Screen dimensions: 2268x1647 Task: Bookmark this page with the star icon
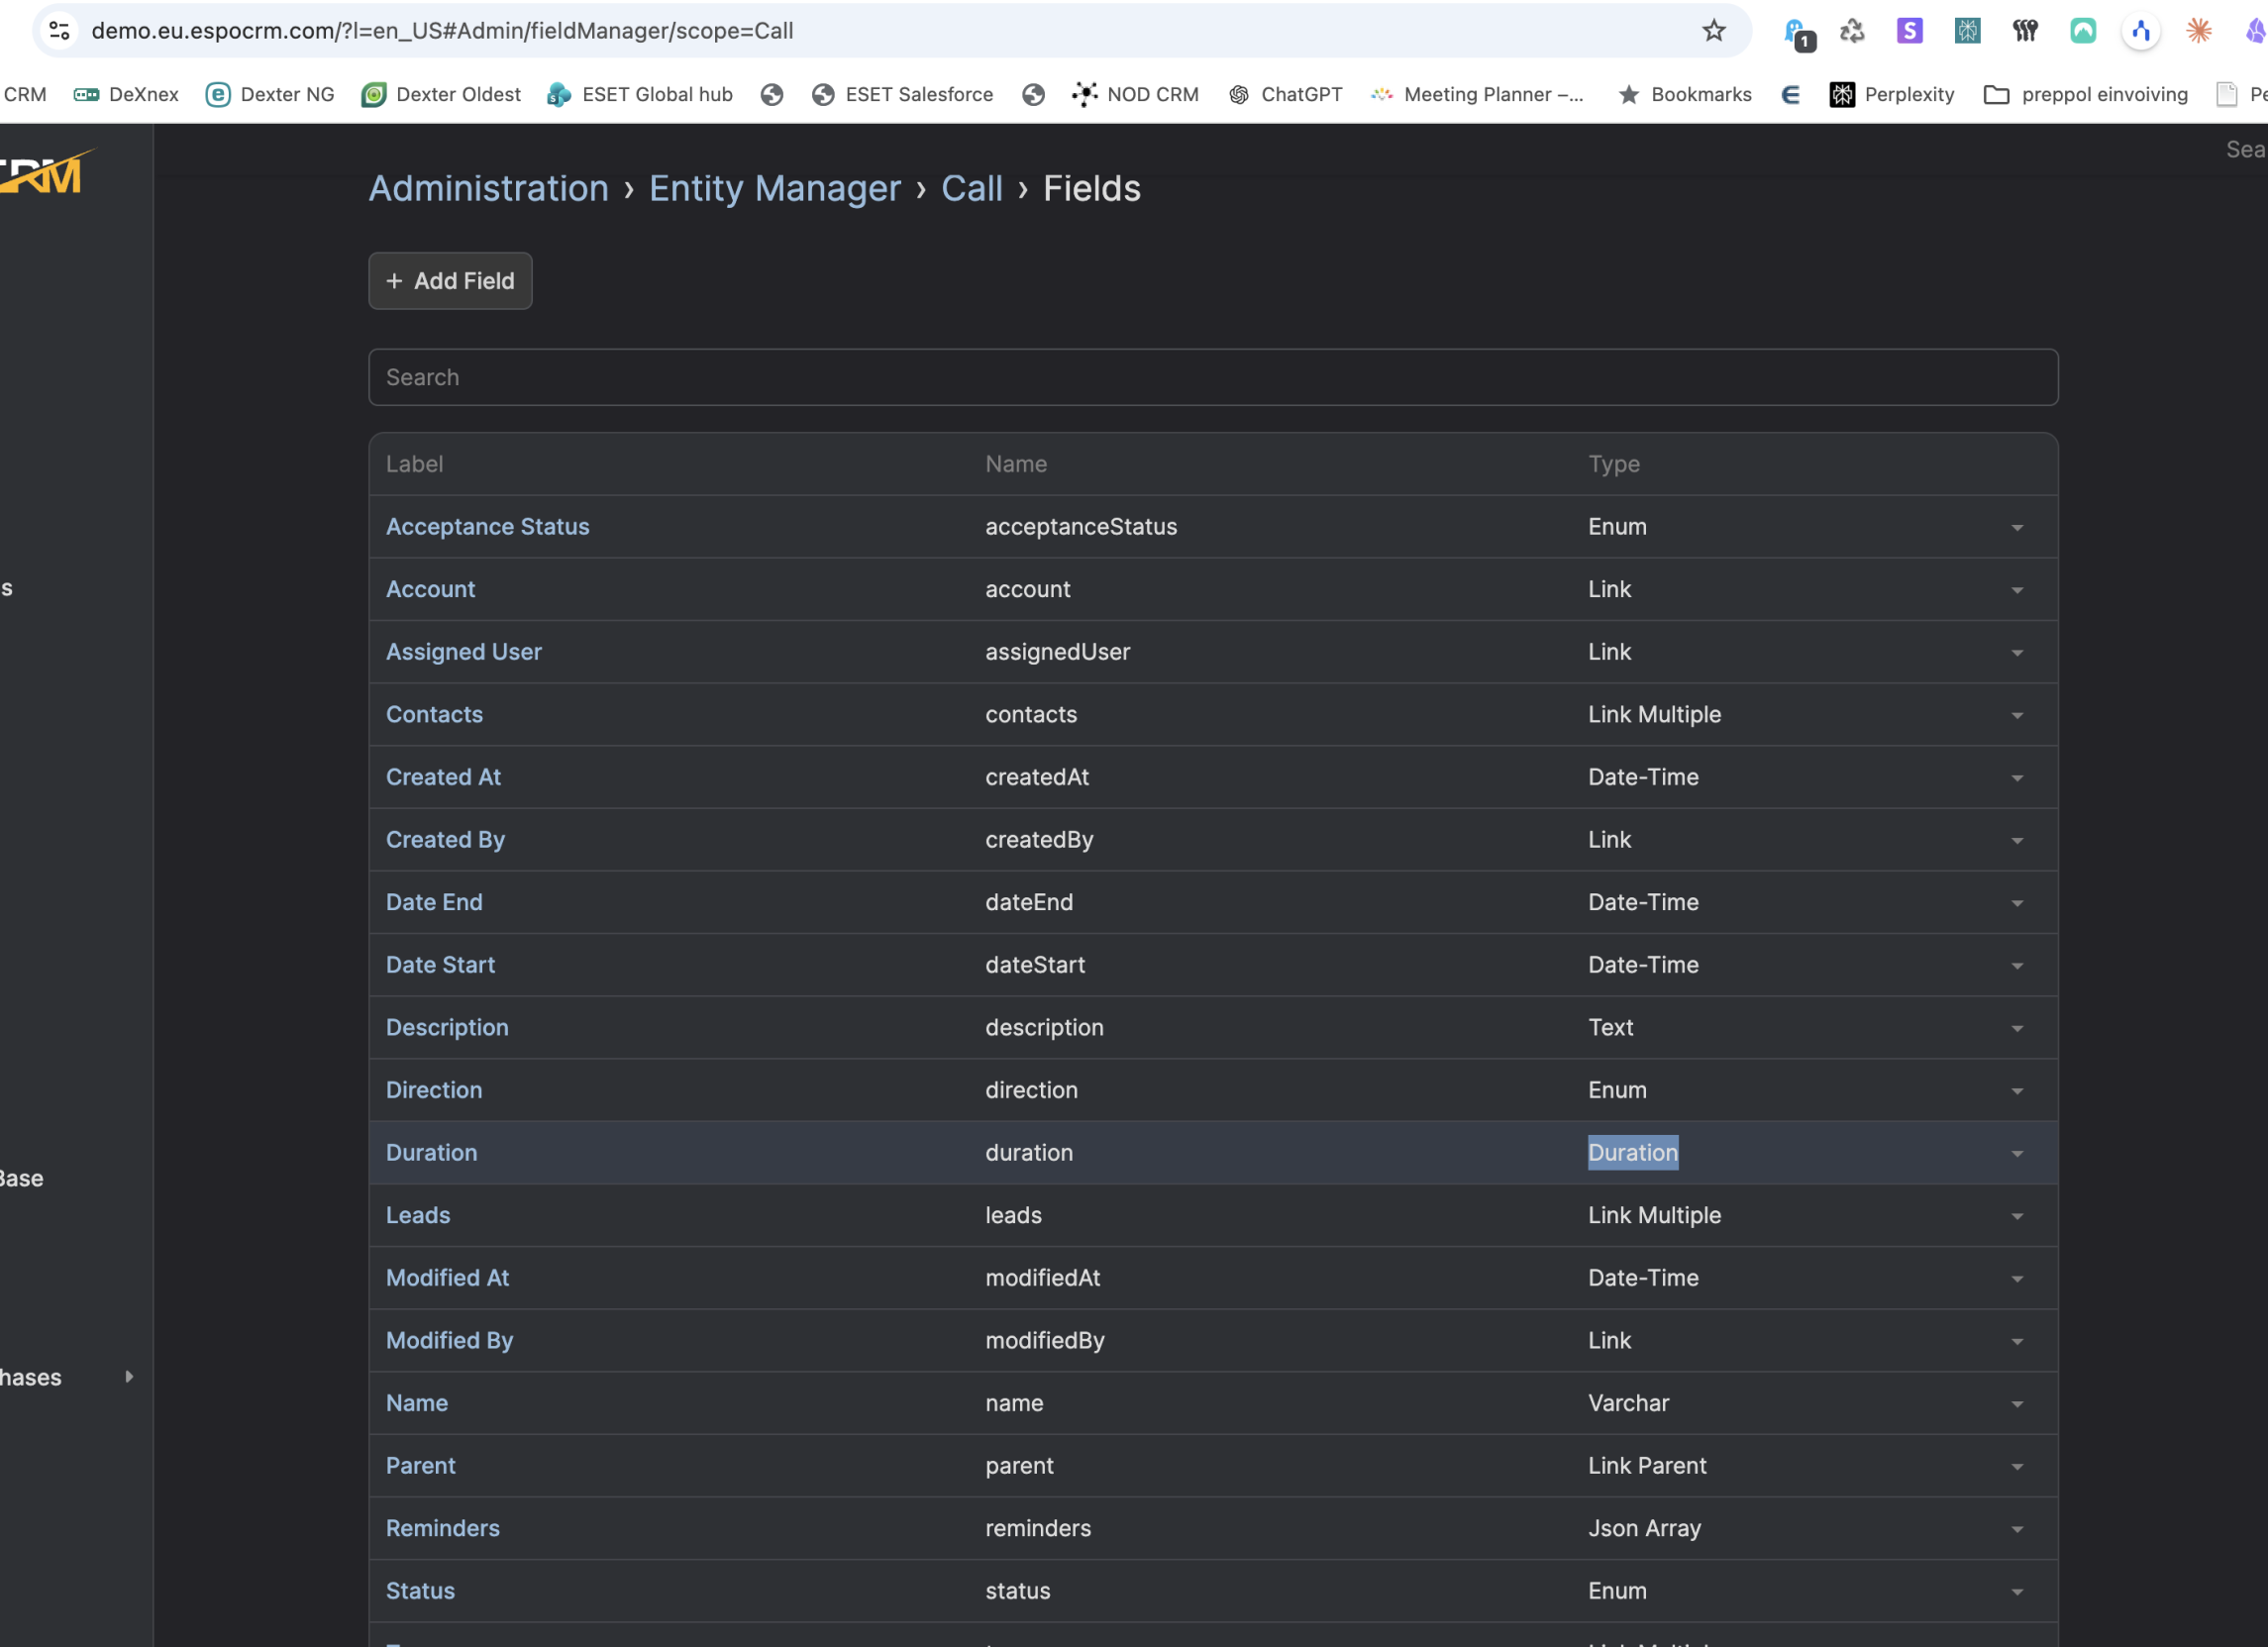[1713, 31]
